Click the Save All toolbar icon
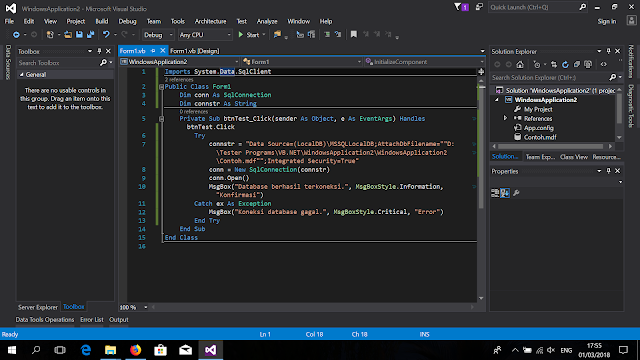 (x=90, y=35)
